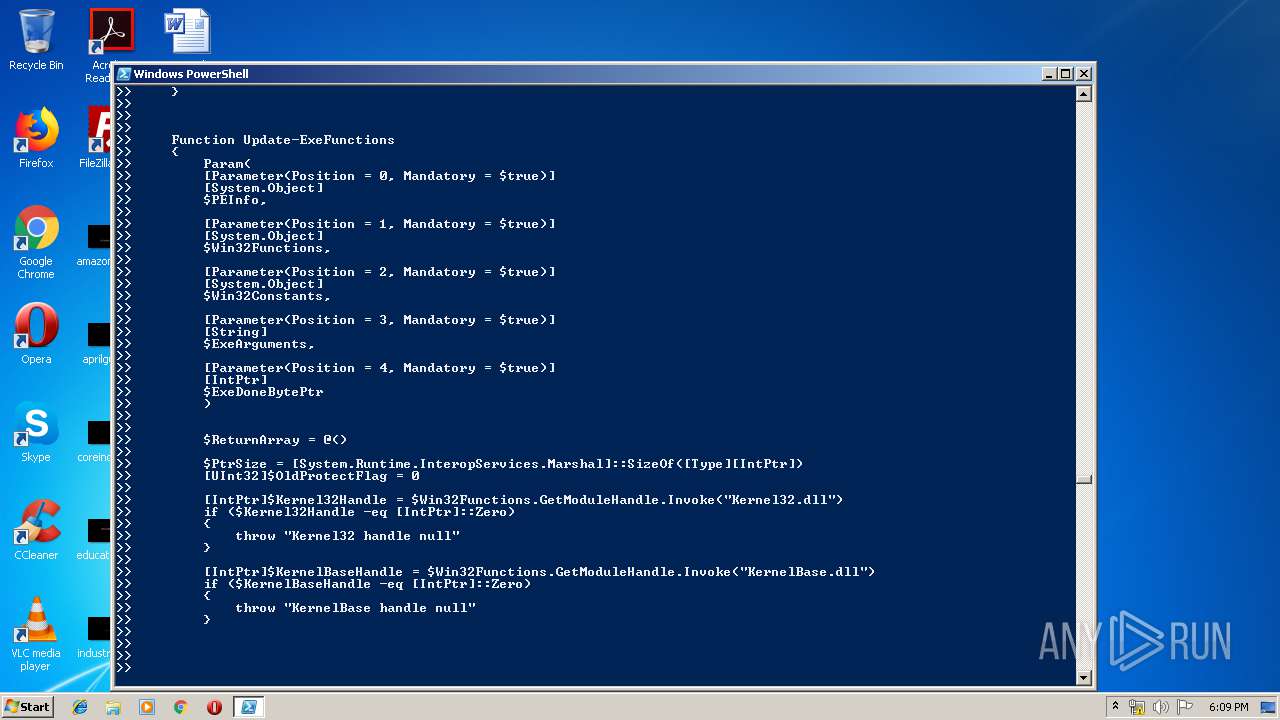Click the '[IntPtr]' type line under Position 4
Viewport: 1280px width, 720px height.
pyautogui.click(x=235, y=380)
